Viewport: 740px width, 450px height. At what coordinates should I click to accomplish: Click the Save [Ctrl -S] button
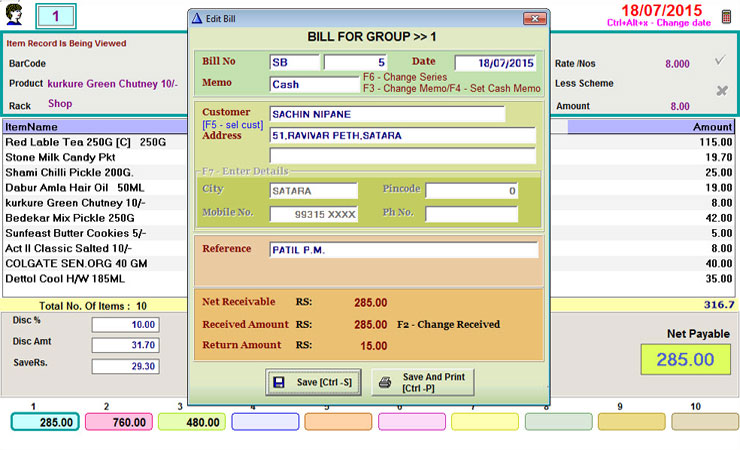tap(313, 382)
